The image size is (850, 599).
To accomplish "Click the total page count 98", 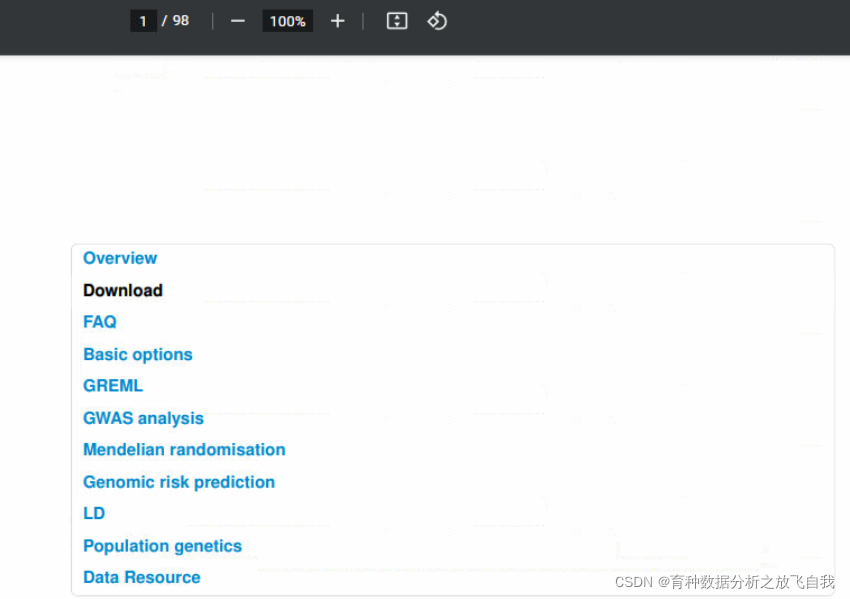I will pyautogui.click(x=181, y=21).
